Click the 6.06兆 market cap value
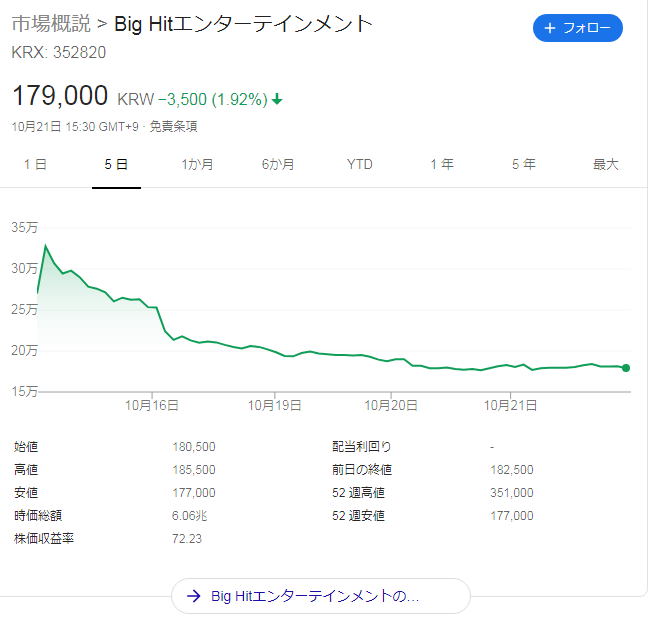 (190, 515)
